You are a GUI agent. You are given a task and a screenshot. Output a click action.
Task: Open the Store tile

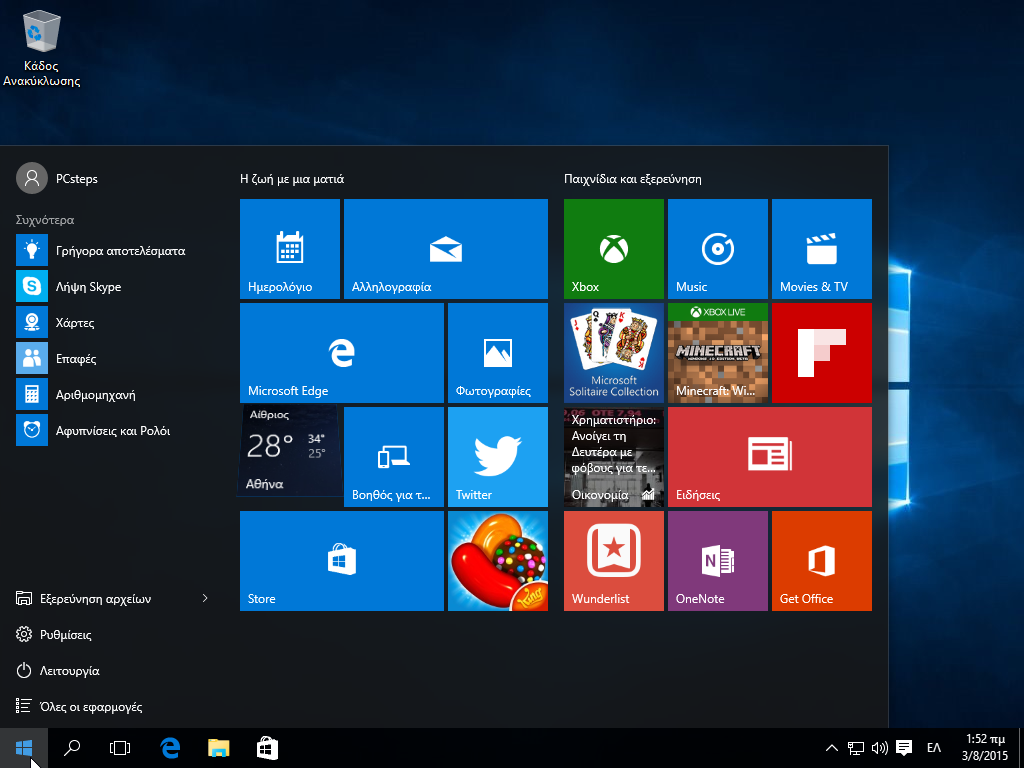tap(341, 560)
